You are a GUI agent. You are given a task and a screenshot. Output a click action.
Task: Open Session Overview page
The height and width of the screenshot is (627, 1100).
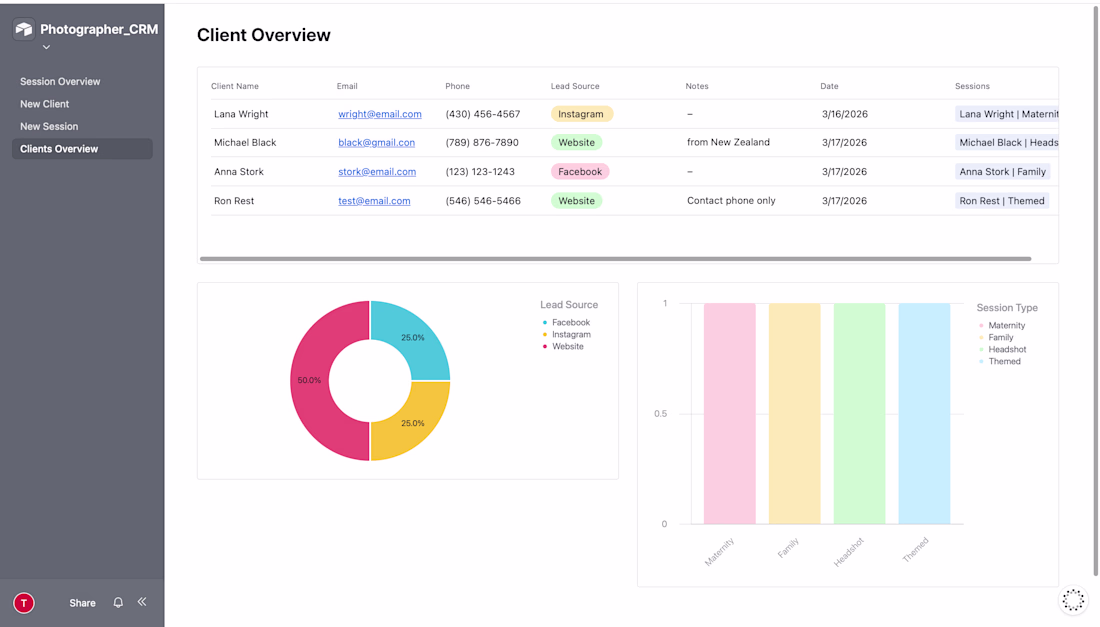coord(60,81)
